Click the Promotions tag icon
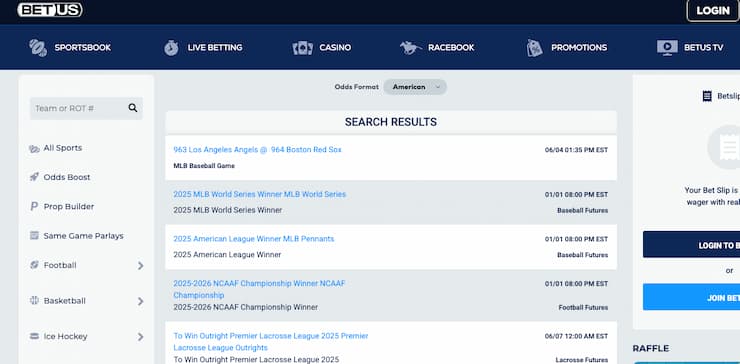The height and width of the screenshot is (364, 740). [534, 48]
